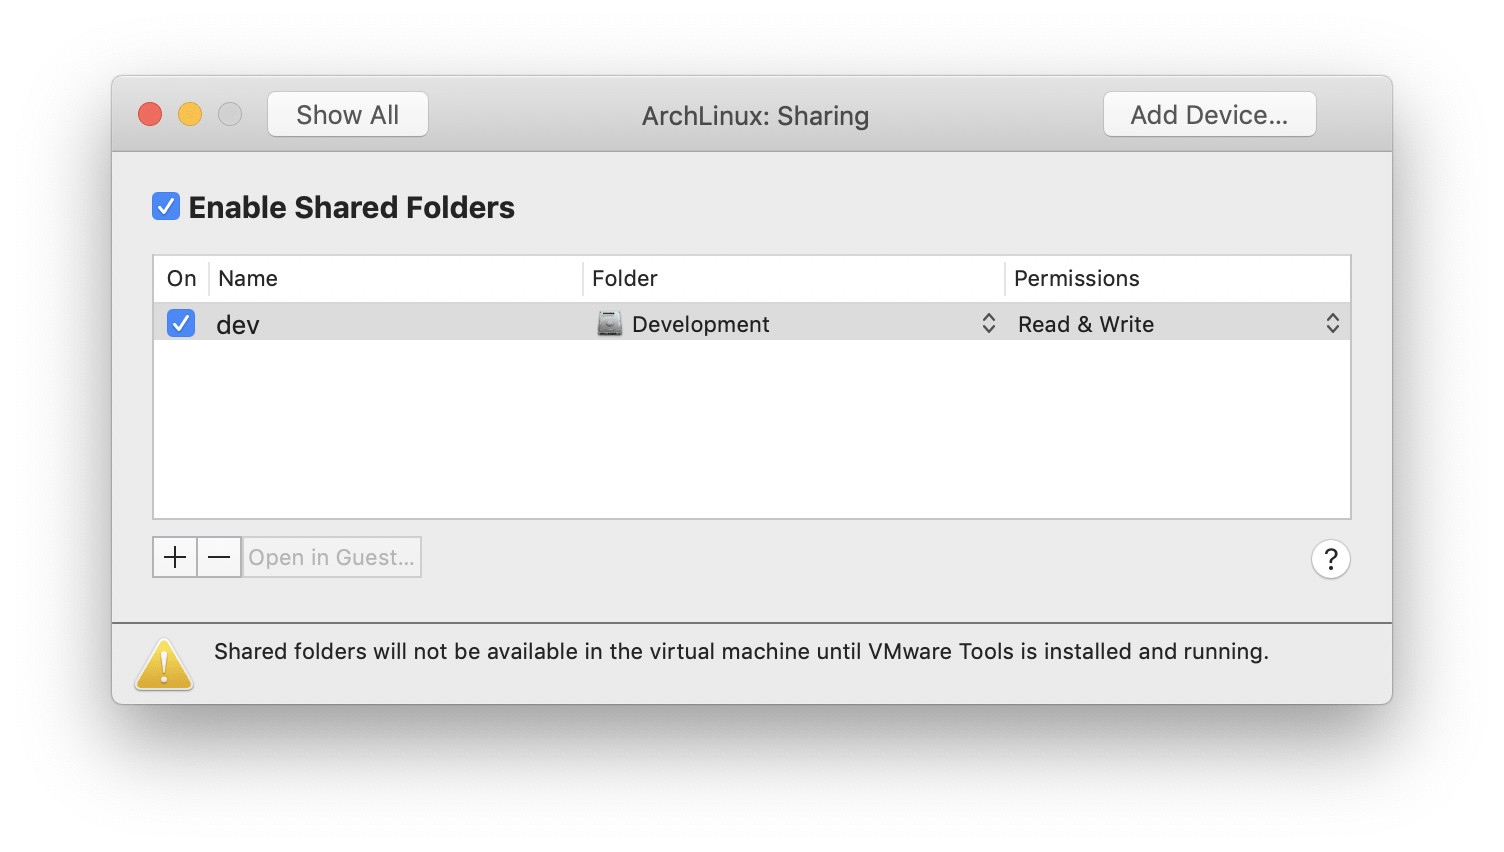Click the empty area of the folders list
The image size is (1504, 852).
pyautogui.click(x=750, y=430)
